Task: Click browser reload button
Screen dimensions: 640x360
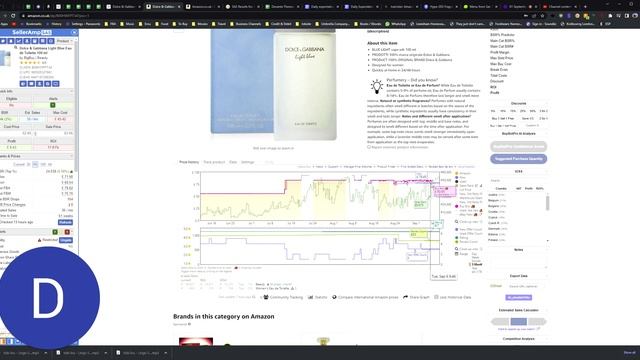Action: click(13, 16)
